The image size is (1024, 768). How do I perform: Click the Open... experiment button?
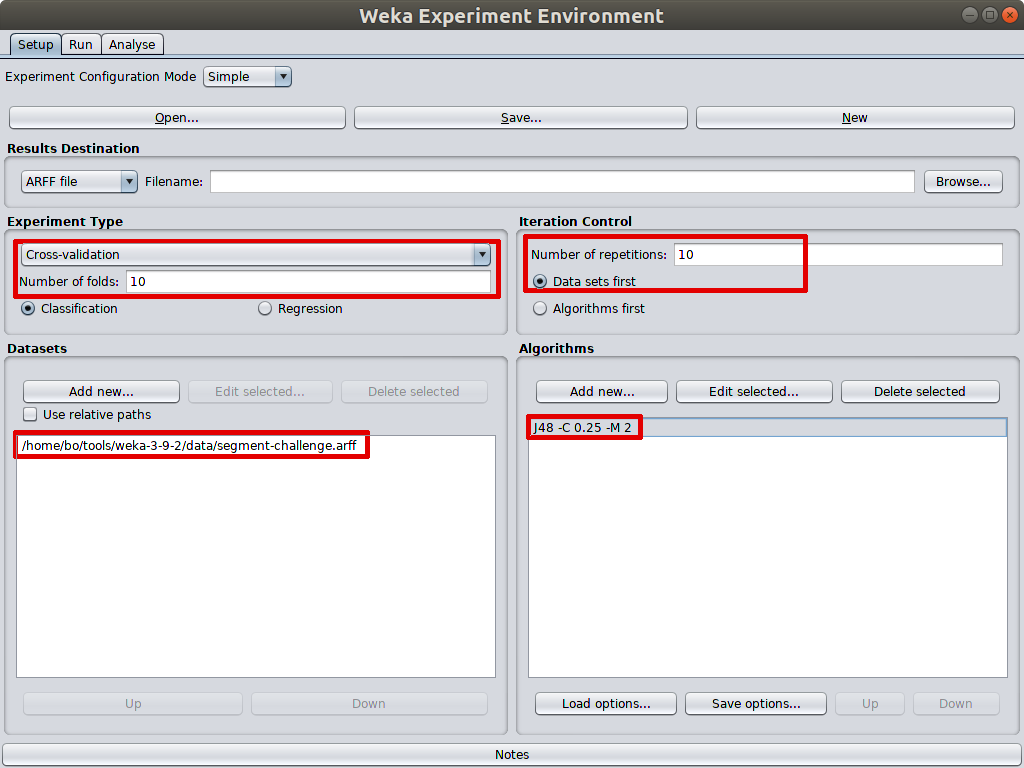(x=177, y=118)
